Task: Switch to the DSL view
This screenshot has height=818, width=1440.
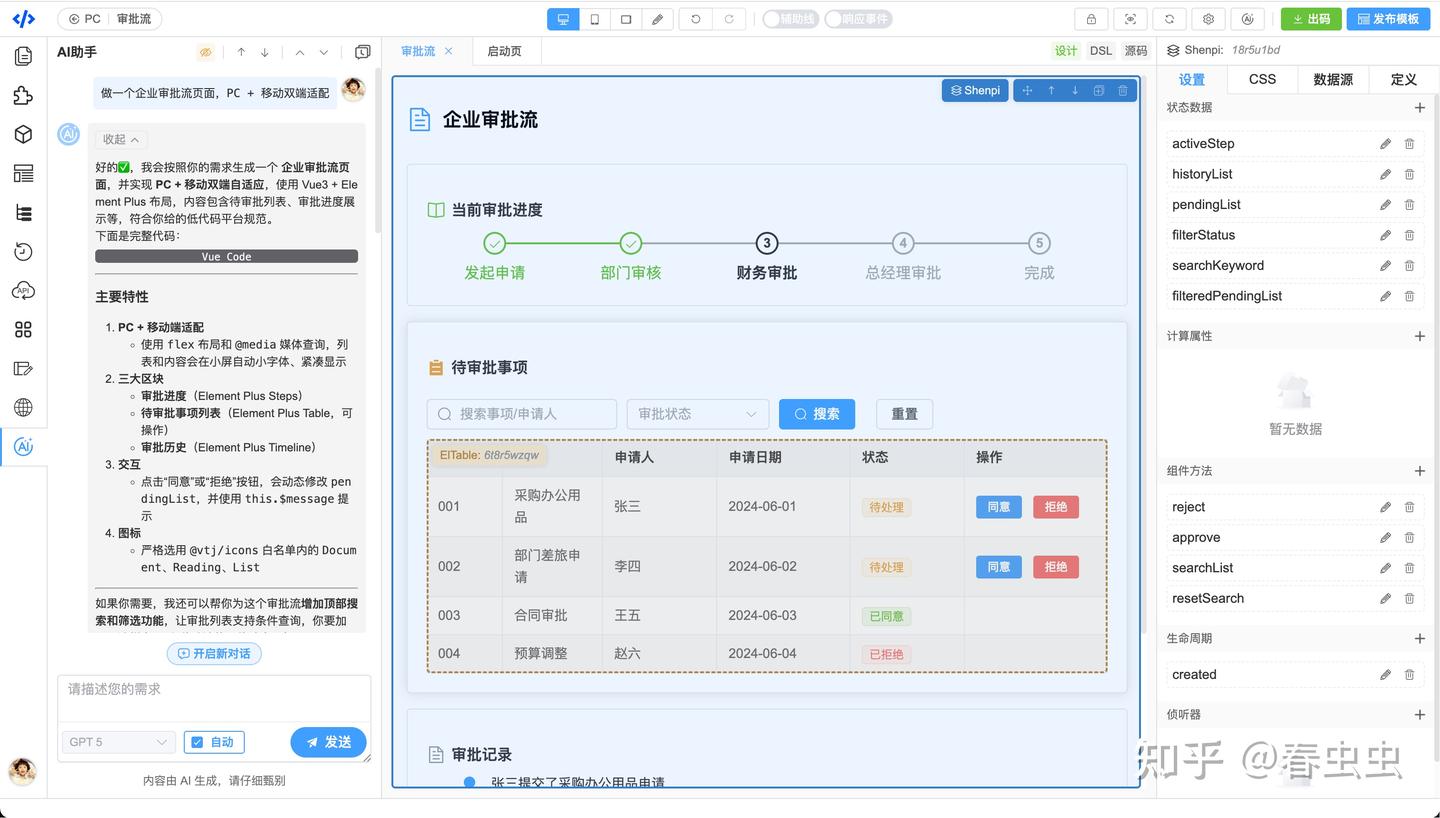Action: 1101,51
